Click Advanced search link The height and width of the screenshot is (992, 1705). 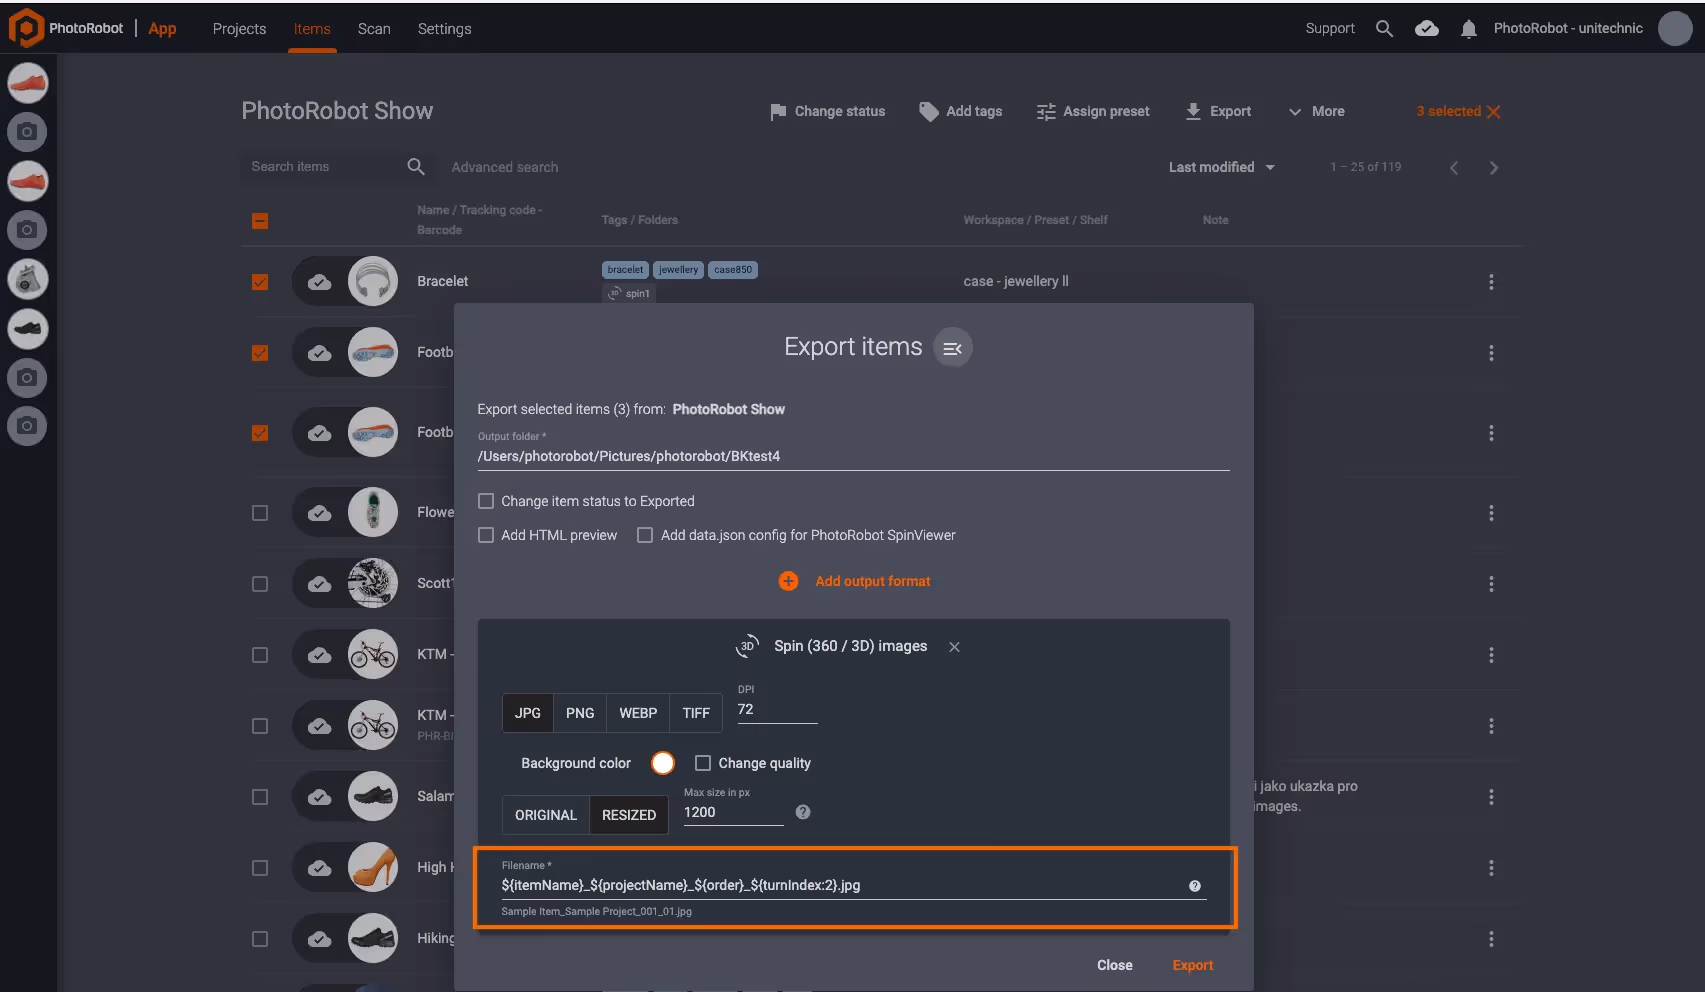coord(505,167)
